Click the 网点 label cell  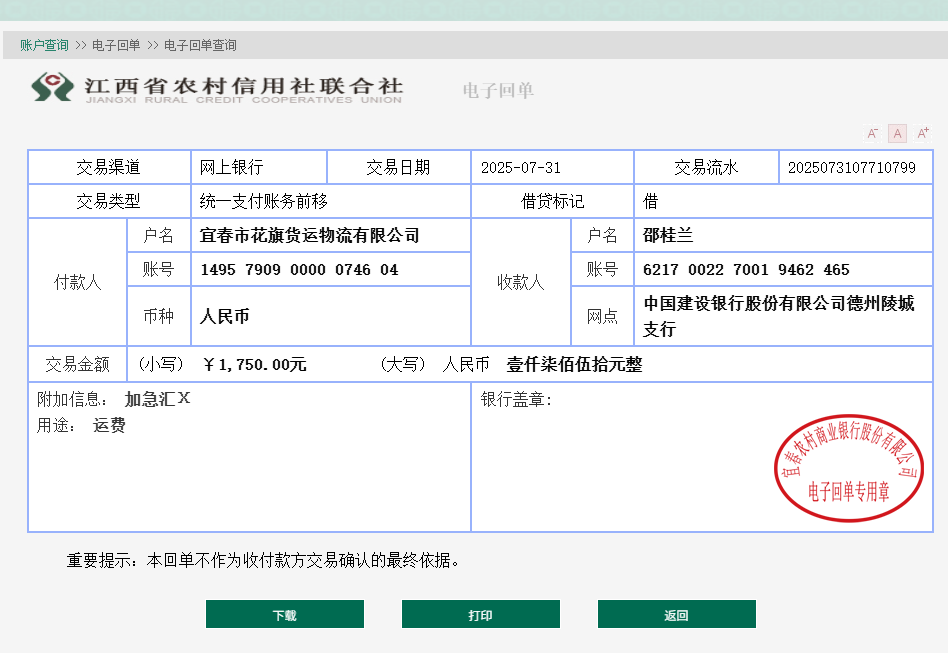602,316
